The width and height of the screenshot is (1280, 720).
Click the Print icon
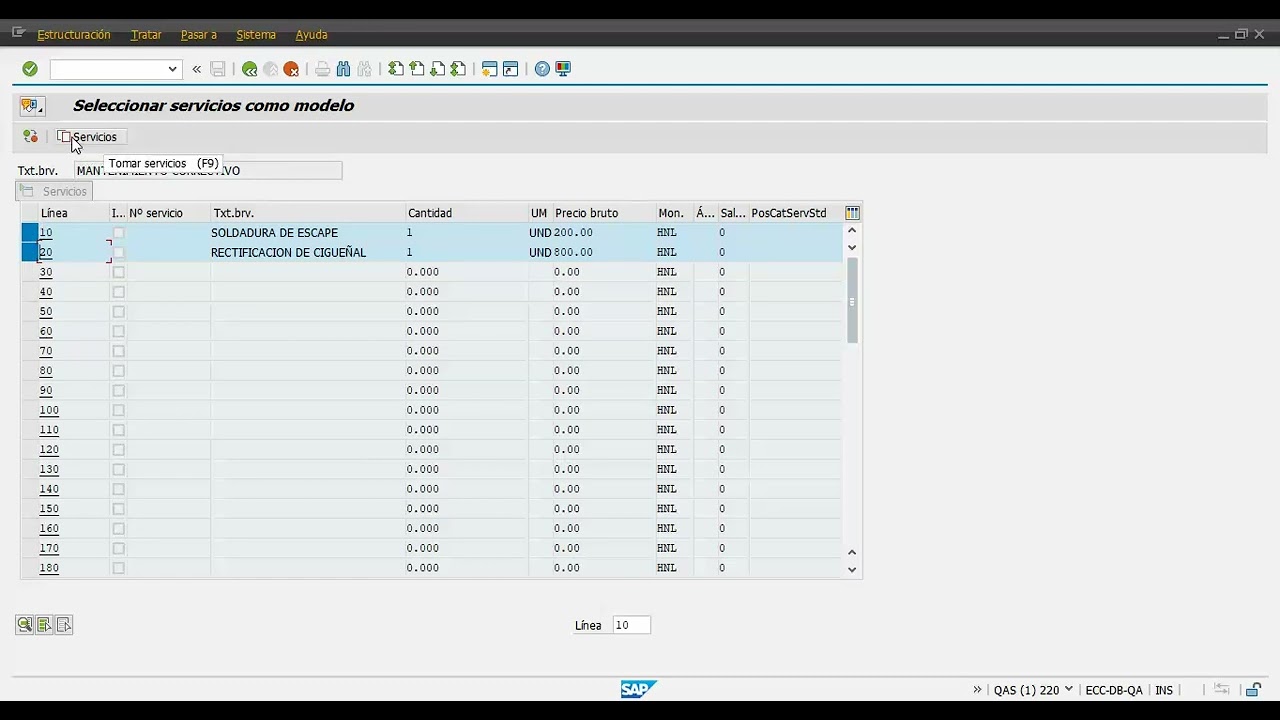pyautogui.click(x=322, y=69)
